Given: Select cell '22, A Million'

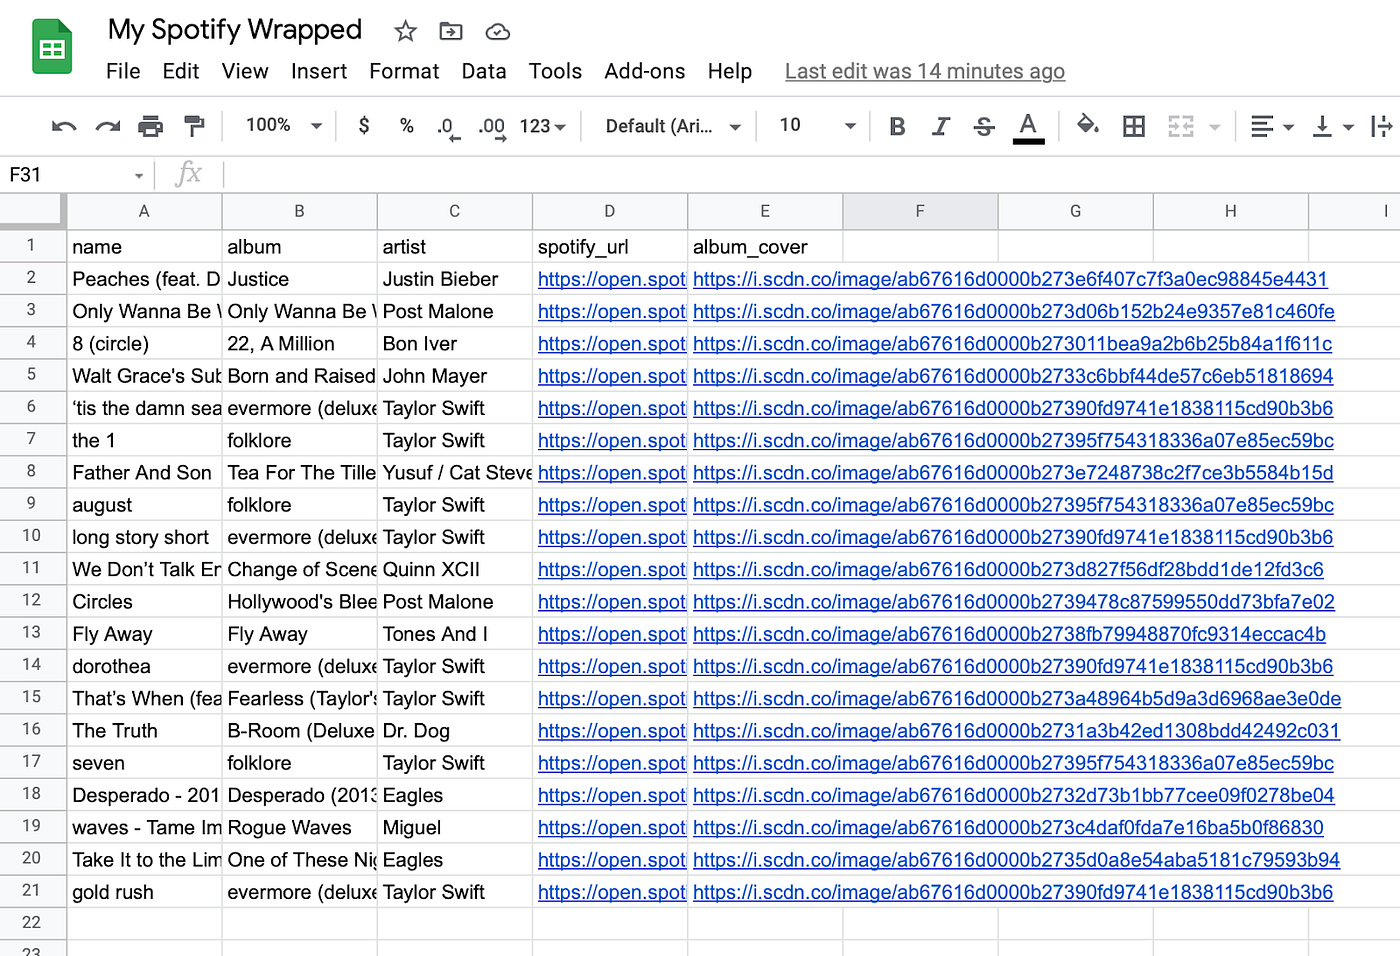Looking at the screenshot, I should click(299, 344).
